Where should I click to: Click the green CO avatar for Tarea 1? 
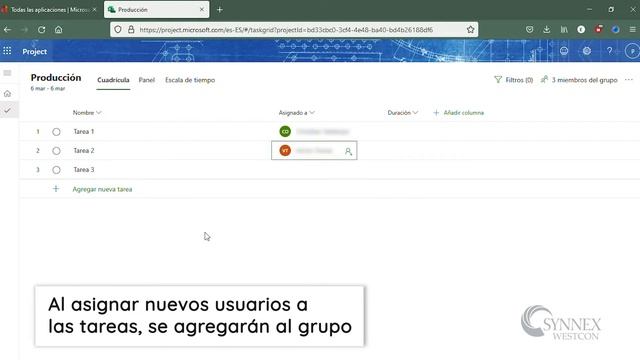pos(285,131)
